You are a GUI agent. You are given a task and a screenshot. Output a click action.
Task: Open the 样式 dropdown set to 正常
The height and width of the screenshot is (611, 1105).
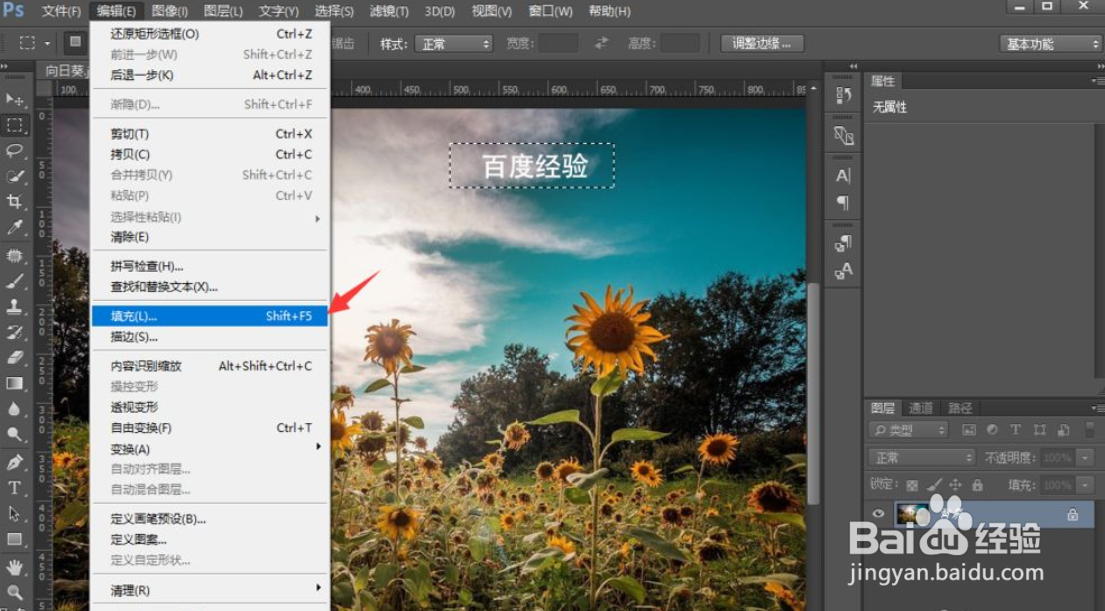click(453, 44)
